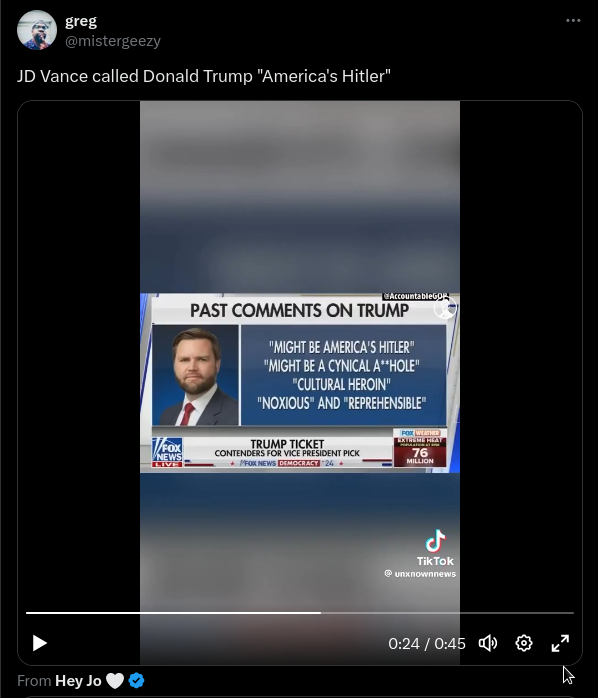Seek on the video progress bar
The width and height of the screenshot is (598, 698).
pyautogui.click(x=300, y=613)
